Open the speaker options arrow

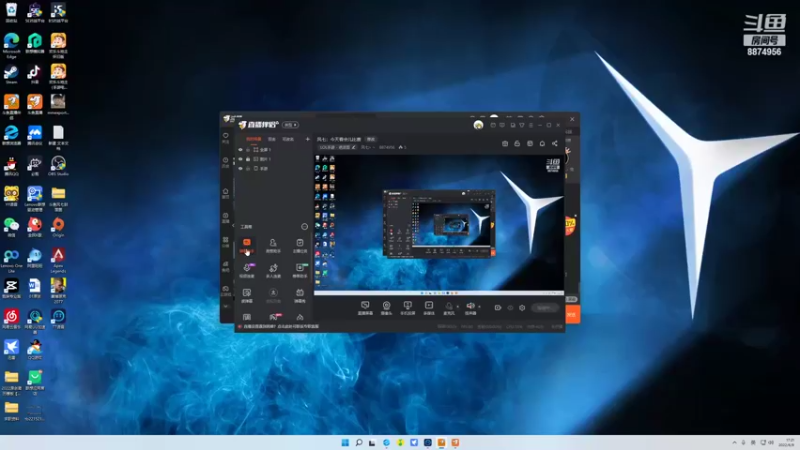tap(479, 307)
